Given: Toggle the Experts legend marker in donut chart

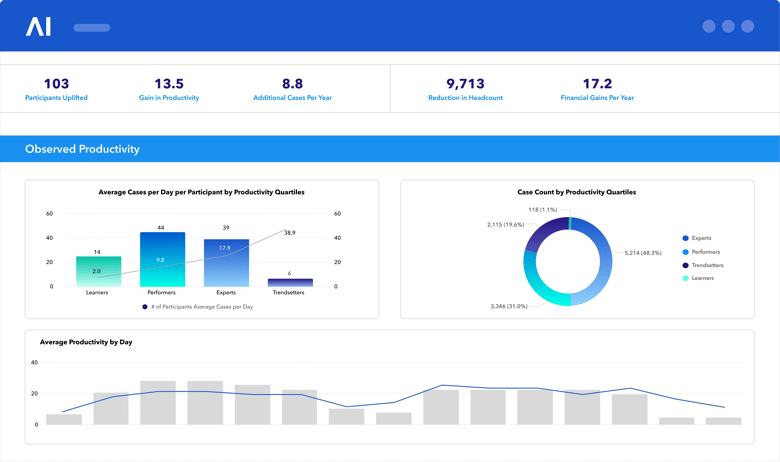Looking at the screenshot, I should click(x=685, y=238).
